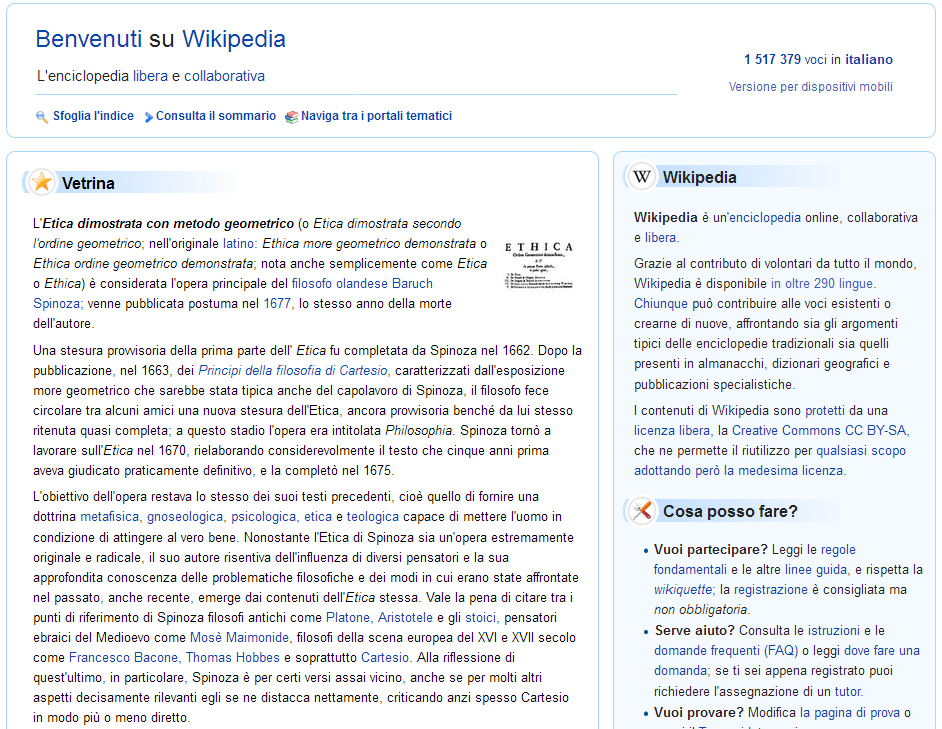This screenshot has height=729, width=942.
Task: Open the linee guida link
Action: tap(816, 569)
